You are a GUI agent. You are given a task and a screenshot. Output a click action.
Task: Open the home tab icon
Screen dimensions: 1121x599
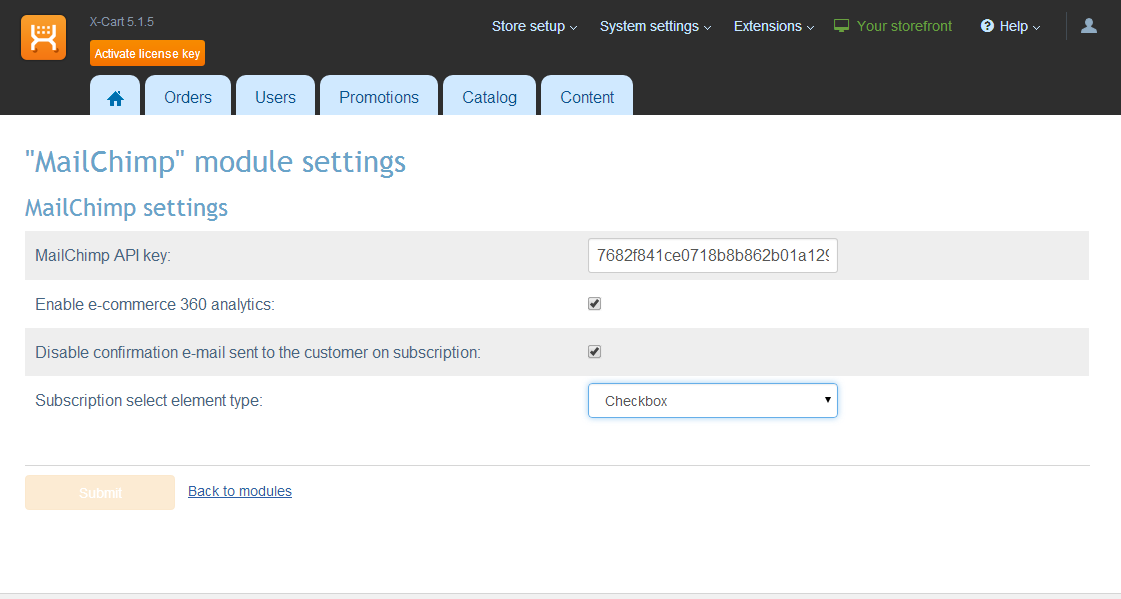[x=115, y=98]
